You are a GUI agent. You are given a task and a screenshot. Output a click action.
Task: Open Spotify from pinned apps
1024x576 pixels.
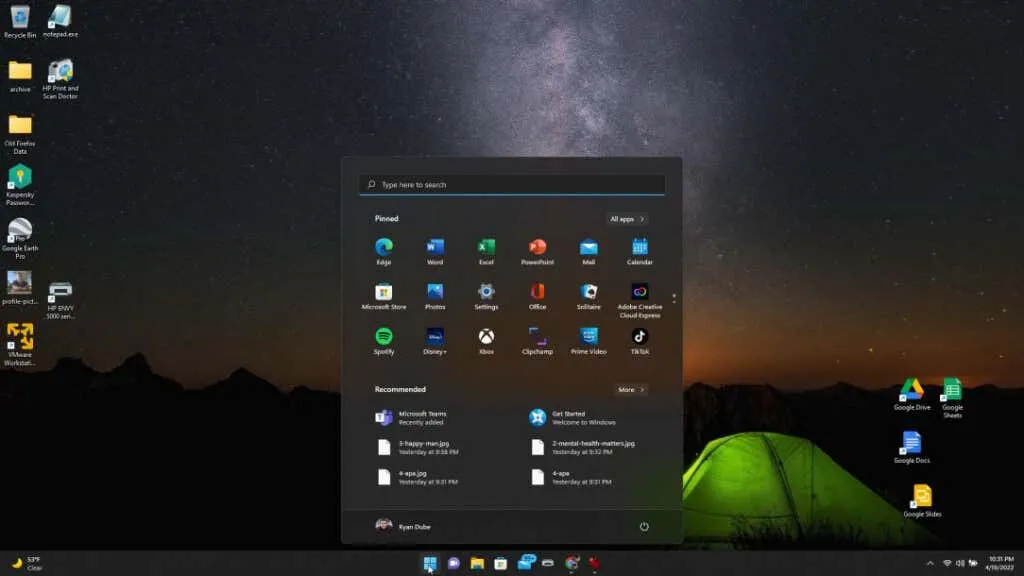(x=383, y=337)
